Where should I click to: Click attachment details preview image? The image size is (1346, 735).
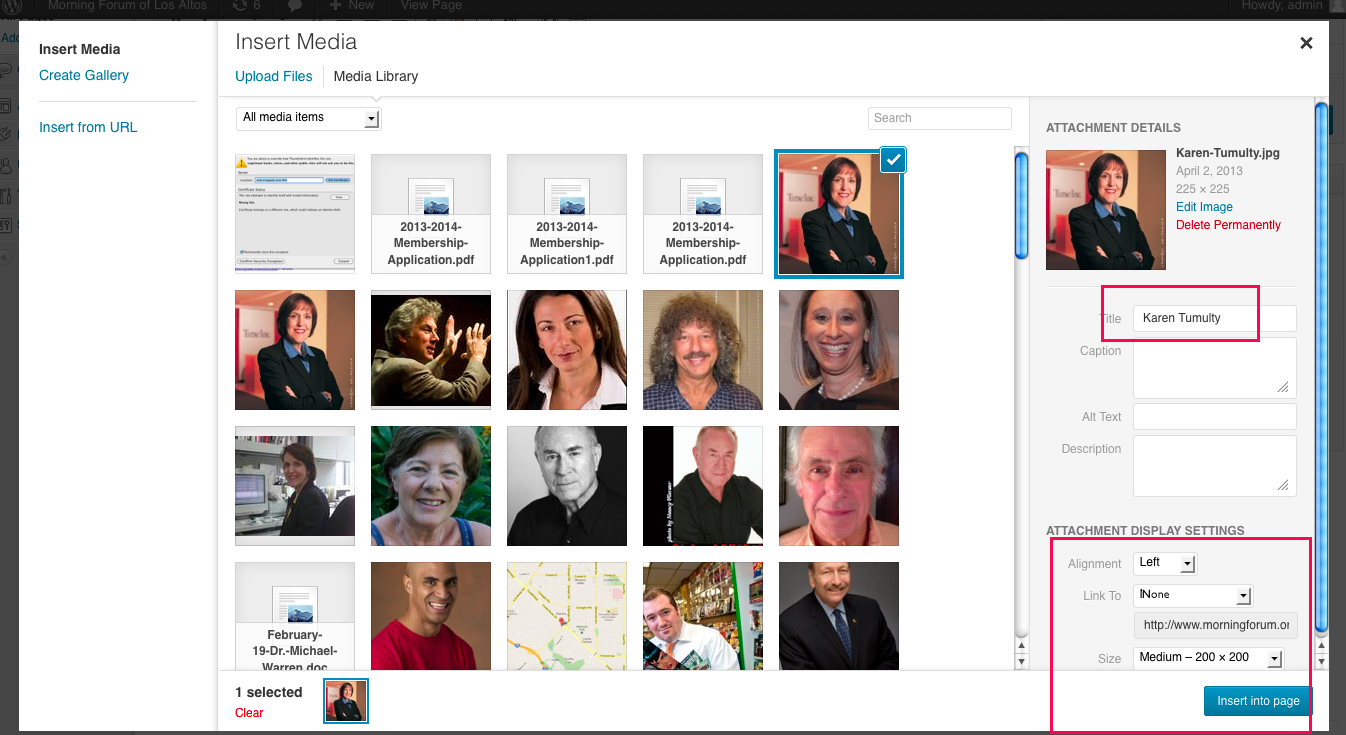(1106, 210)
